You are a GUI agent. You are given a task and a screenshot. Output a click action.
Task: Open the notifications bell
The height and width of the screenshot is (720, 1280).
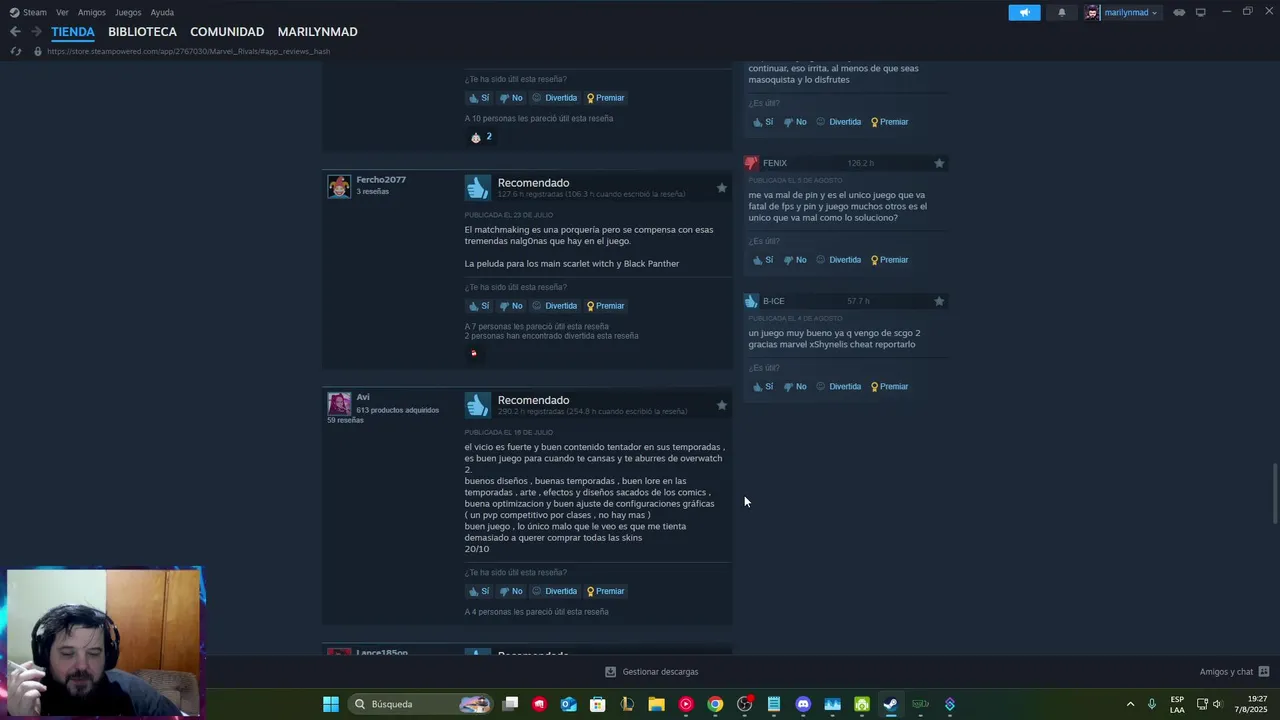point(1062,13)
